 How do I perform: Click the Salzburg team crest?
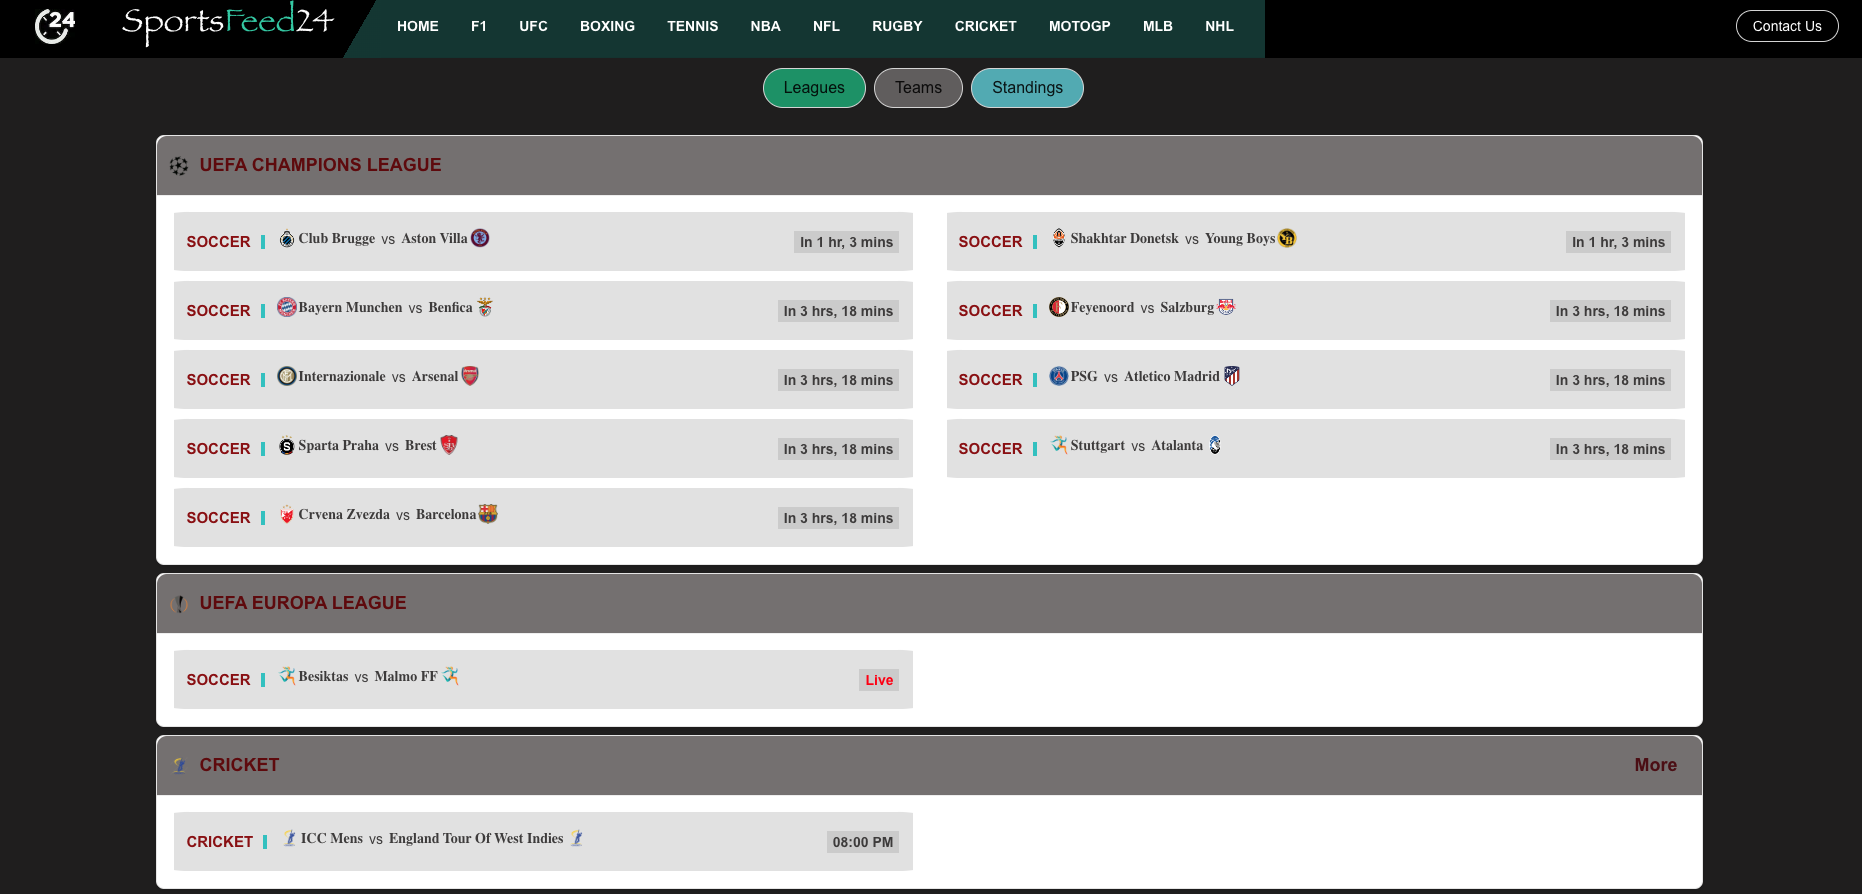(x=1226, y=307)
